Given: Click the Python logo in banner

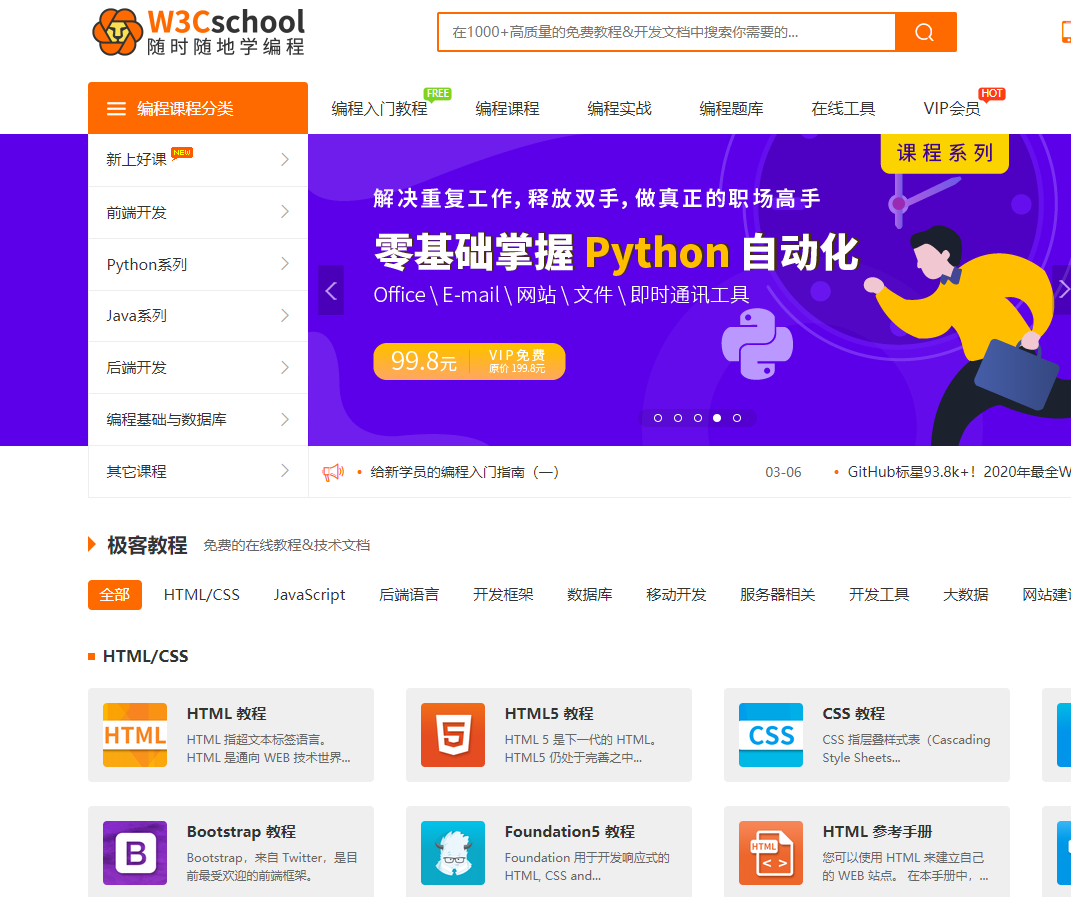Looking at the screenshot, I should (757, 344).
